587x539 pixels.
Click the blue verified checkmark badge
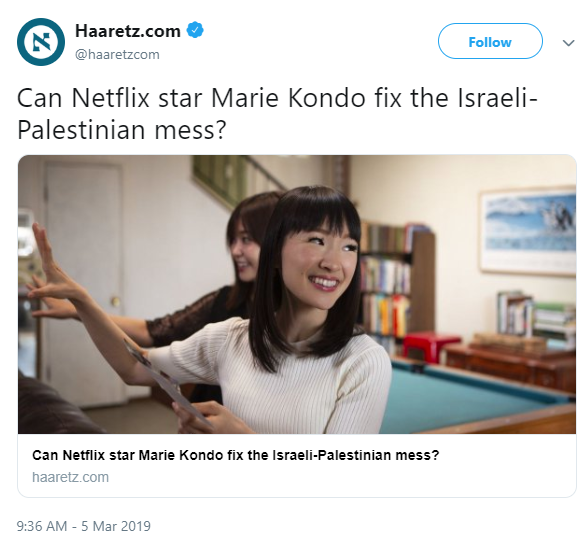coord(195,30)
